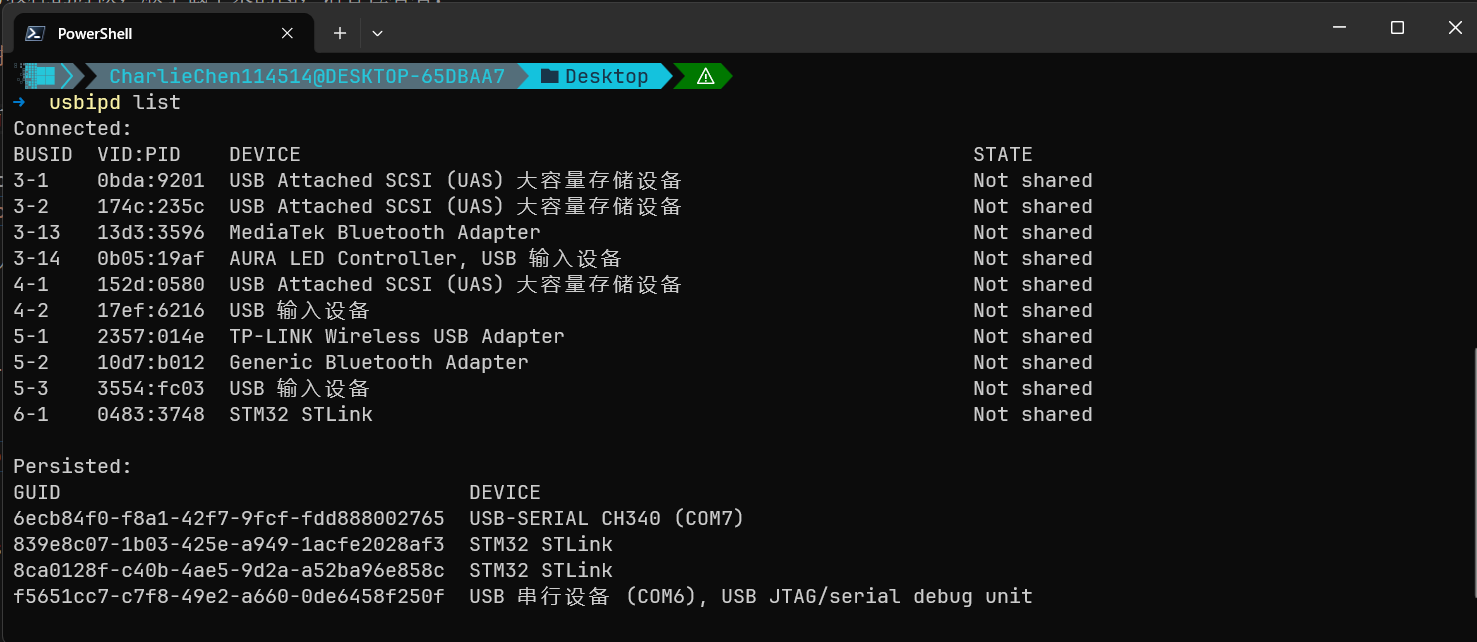The width and height of the screenshot is (1477, 642).
Task: Click the VID:PID value 3554:fc03
Action: point(151,388)
